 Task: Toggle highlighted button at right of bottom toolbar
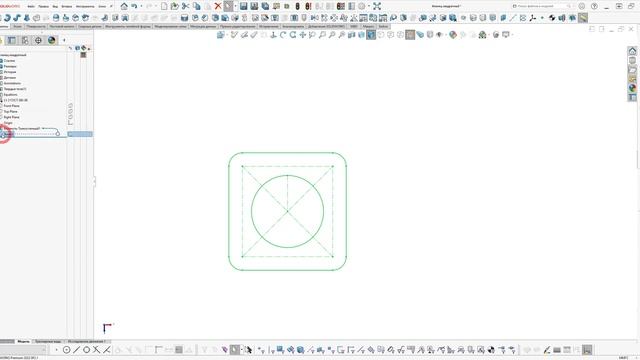[x=587, y=350]
